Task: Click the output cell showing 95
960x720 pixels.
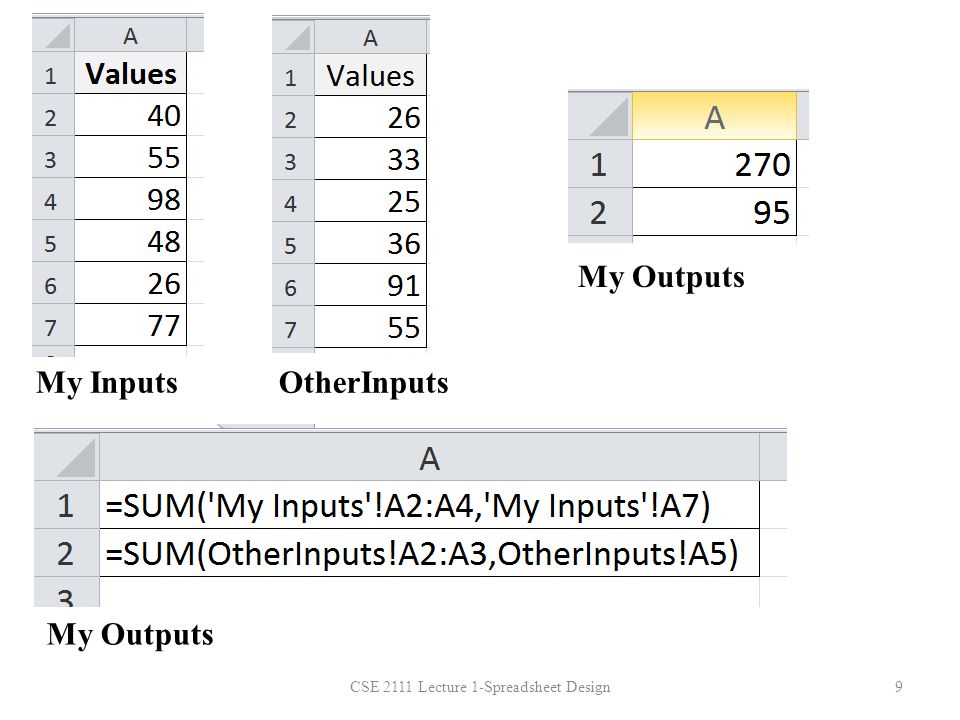Action: tap(714, 212)
